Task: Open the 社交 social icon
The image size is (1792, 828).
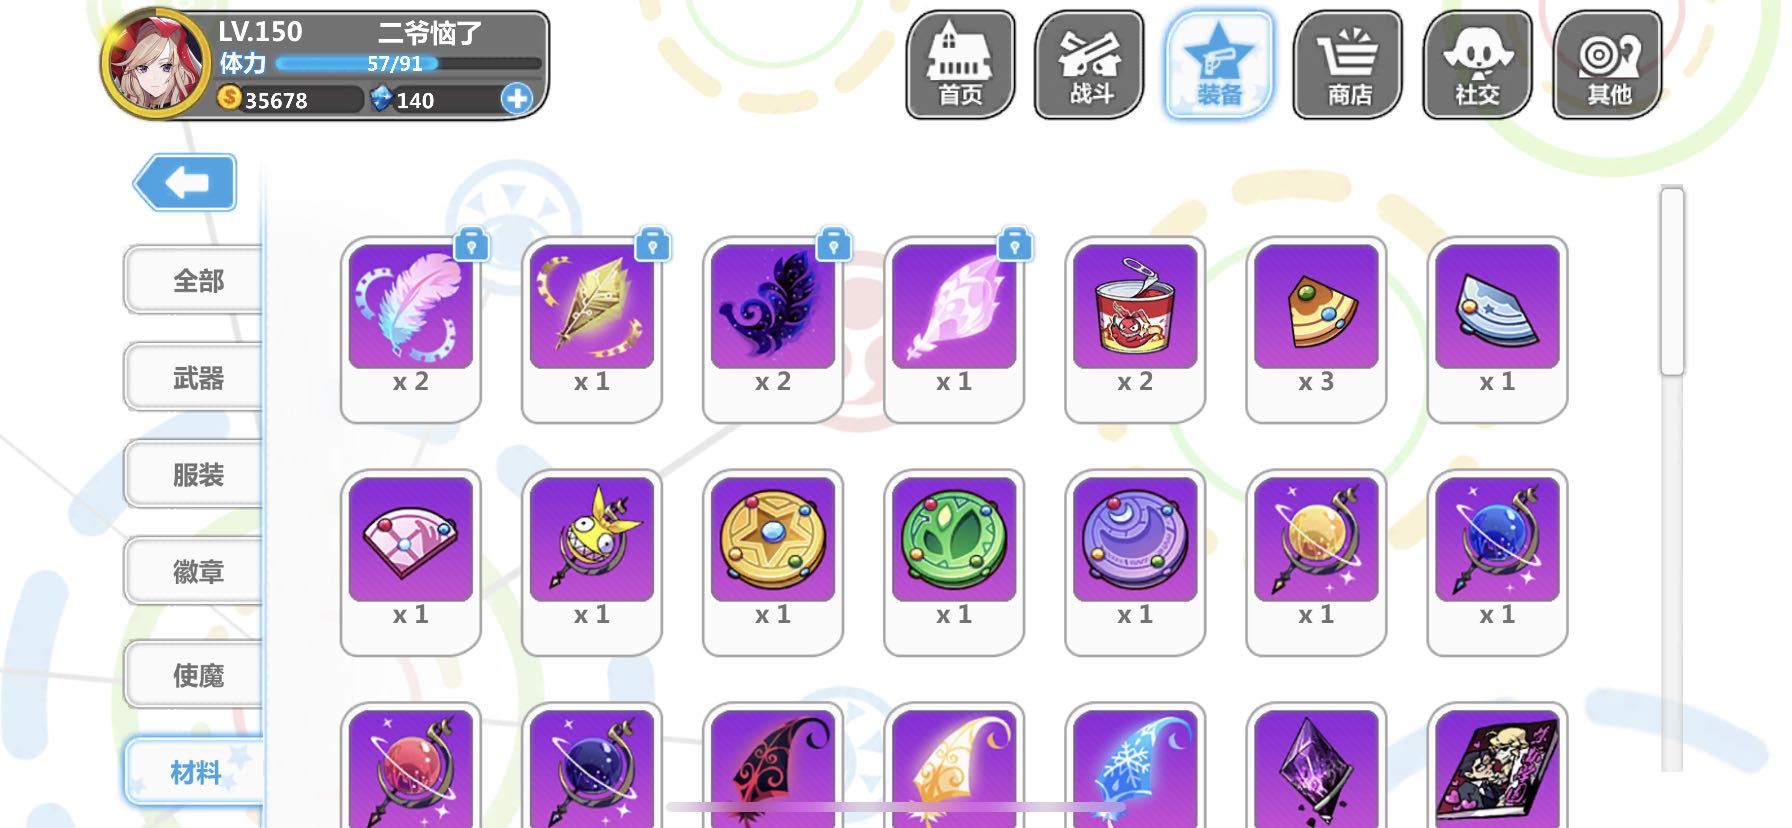Action: (1477, 65)
